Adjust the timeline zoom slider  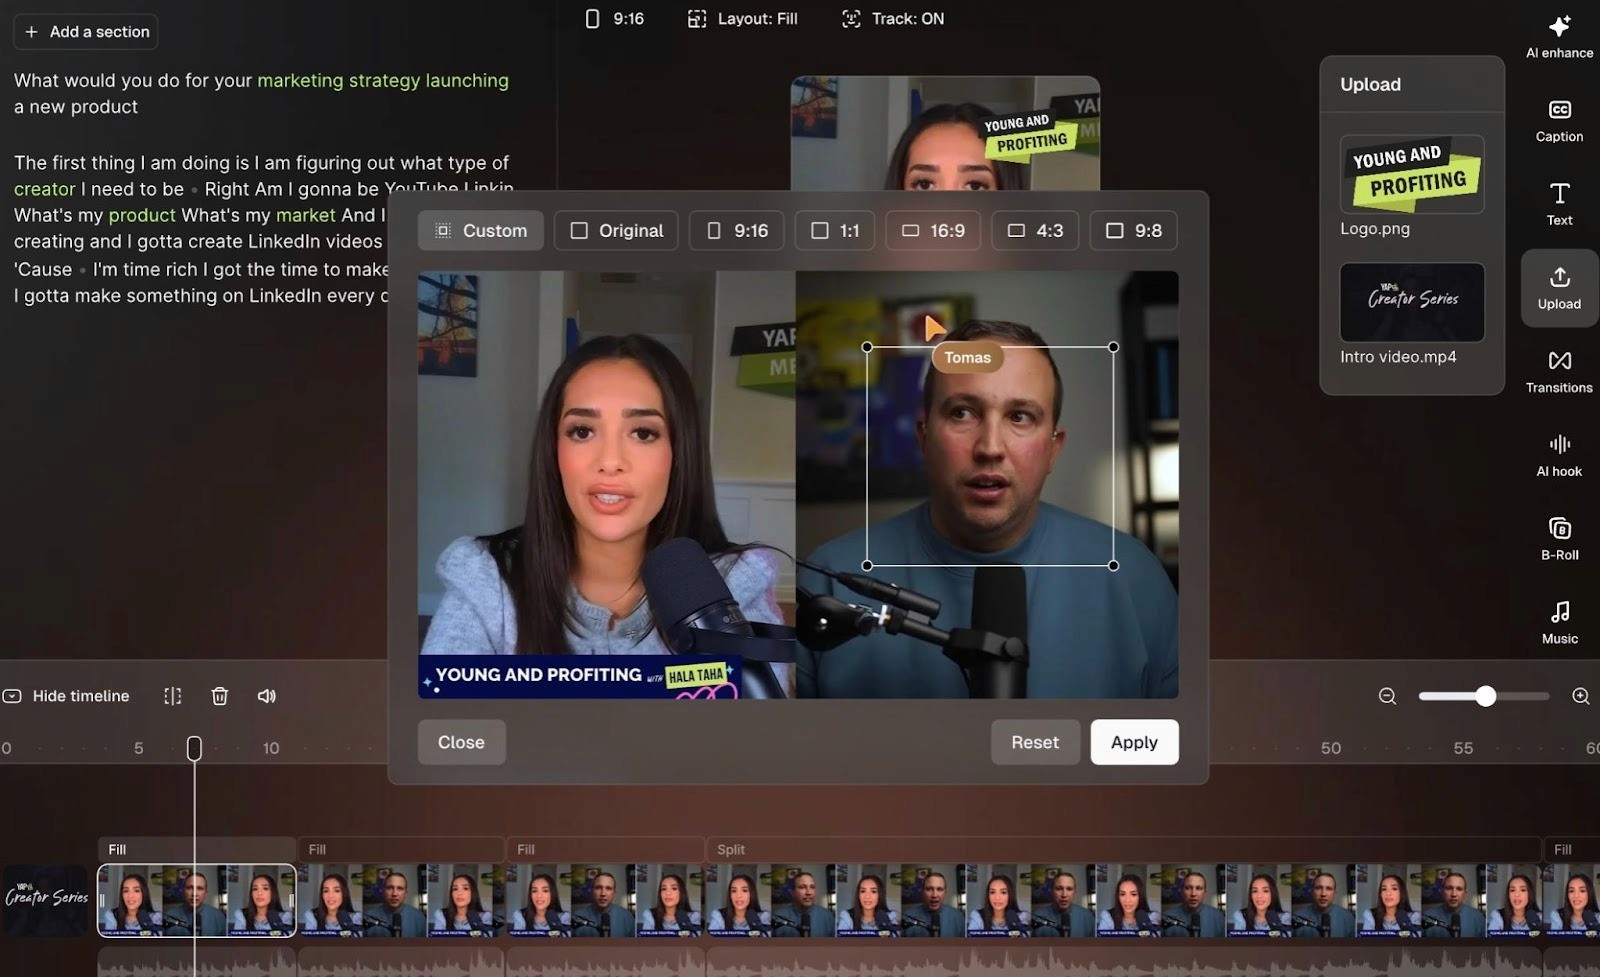coord(1485,695)
